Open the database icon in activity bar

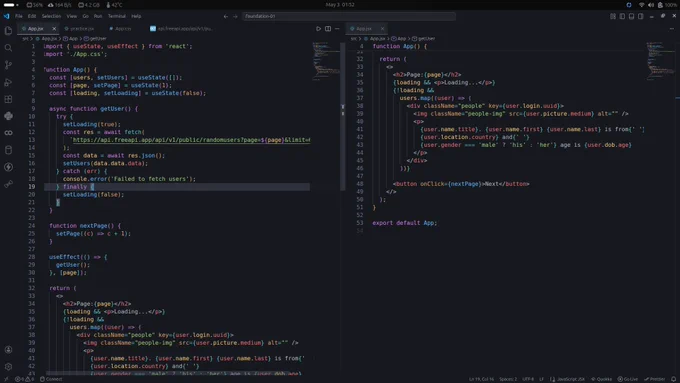tap(8, 150)
